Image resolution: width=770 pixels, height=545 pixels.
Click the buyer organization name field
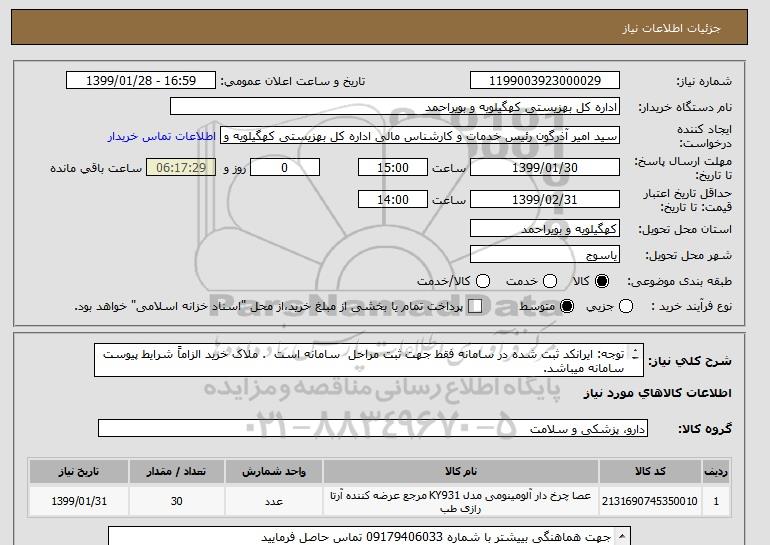click(395, 107)
